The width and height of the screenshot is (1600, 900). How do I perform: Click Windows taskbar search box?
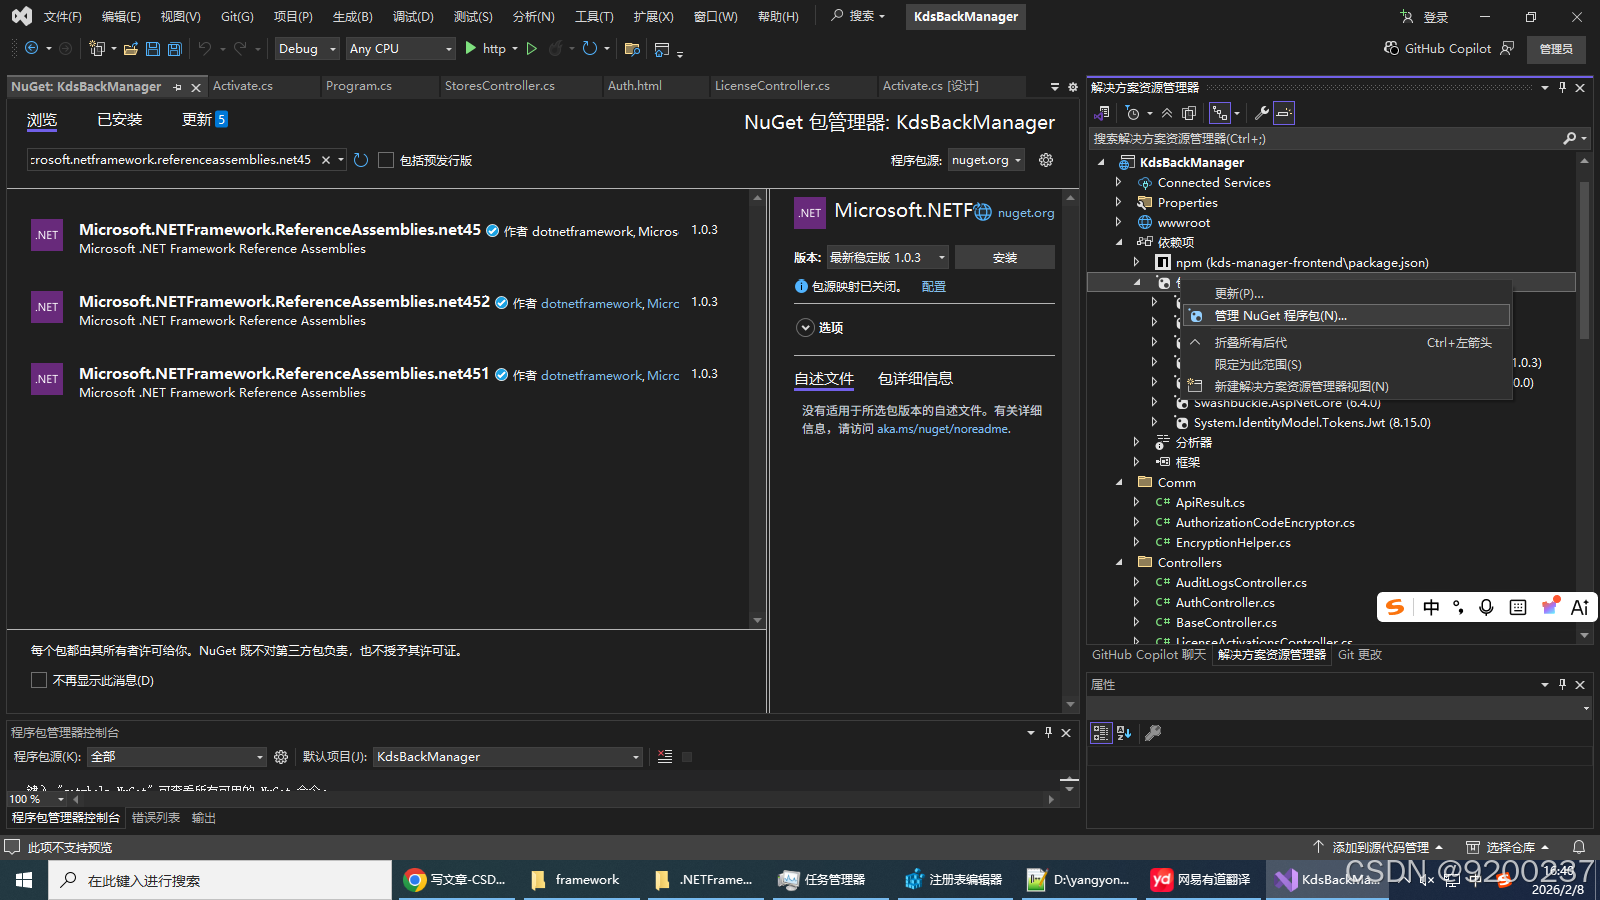220,880
